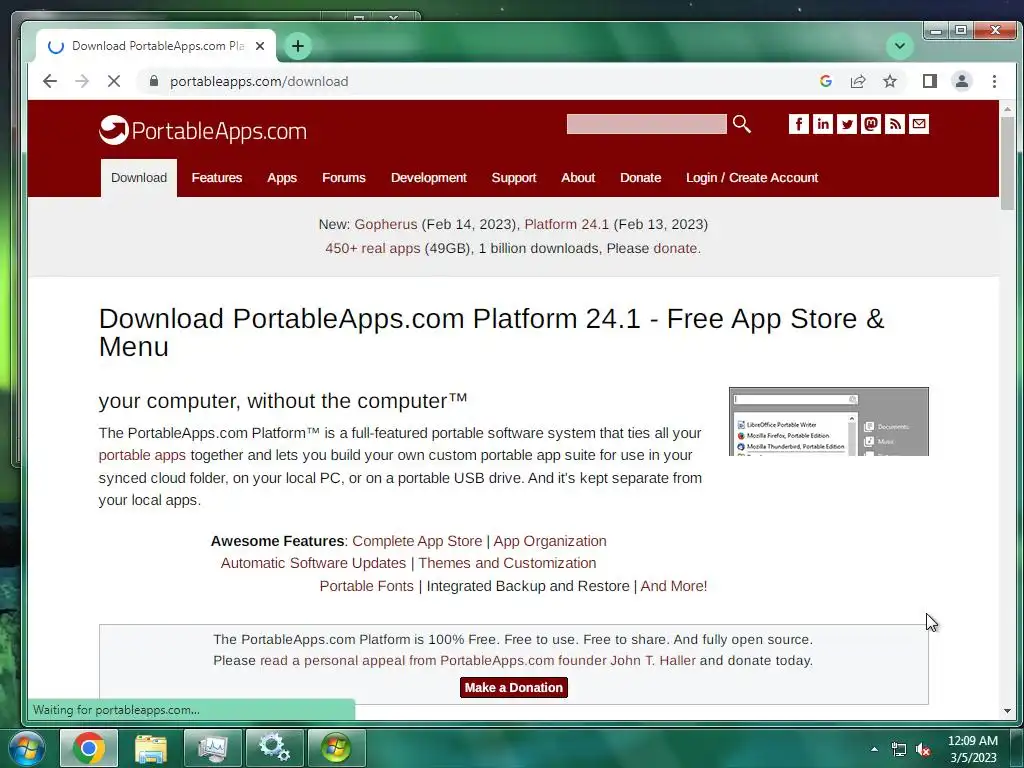Open the Donate nav item
This screenshot has height=768, width=1024.
pos(640,178)
